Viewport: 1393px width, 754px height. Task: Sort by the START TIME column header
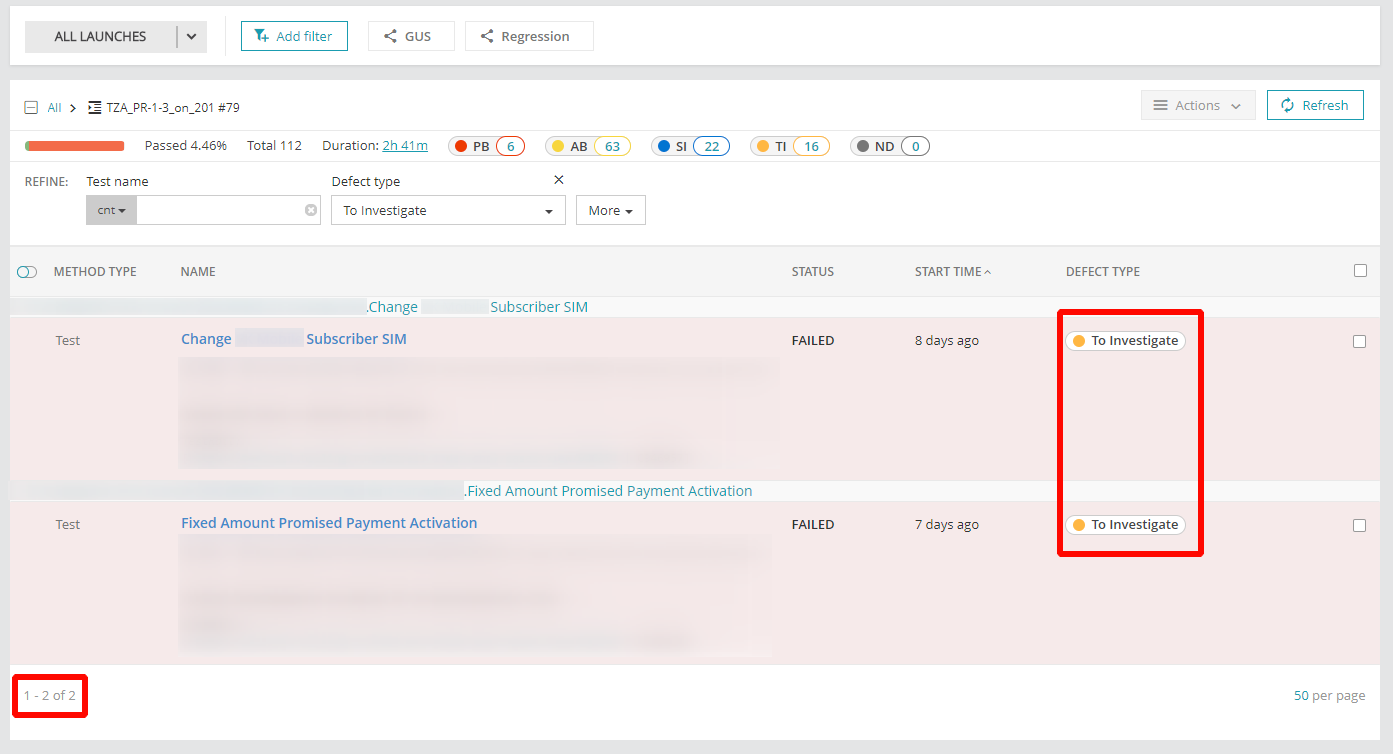pos(953,272)
